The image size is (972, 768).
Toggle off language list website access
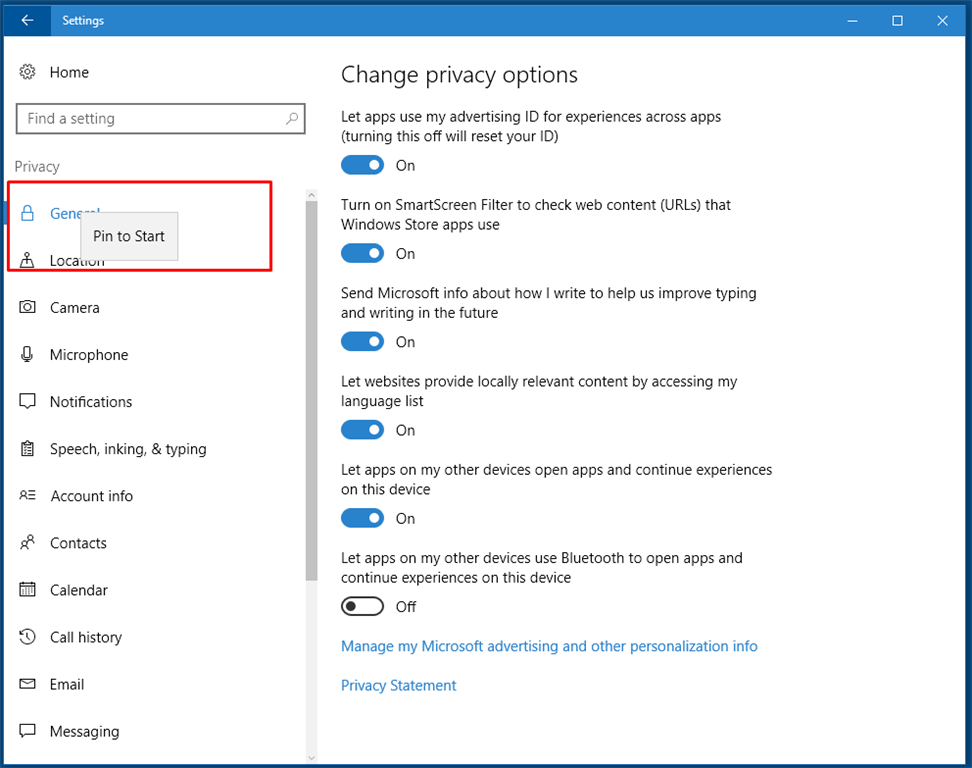click(x=362, y=430)
